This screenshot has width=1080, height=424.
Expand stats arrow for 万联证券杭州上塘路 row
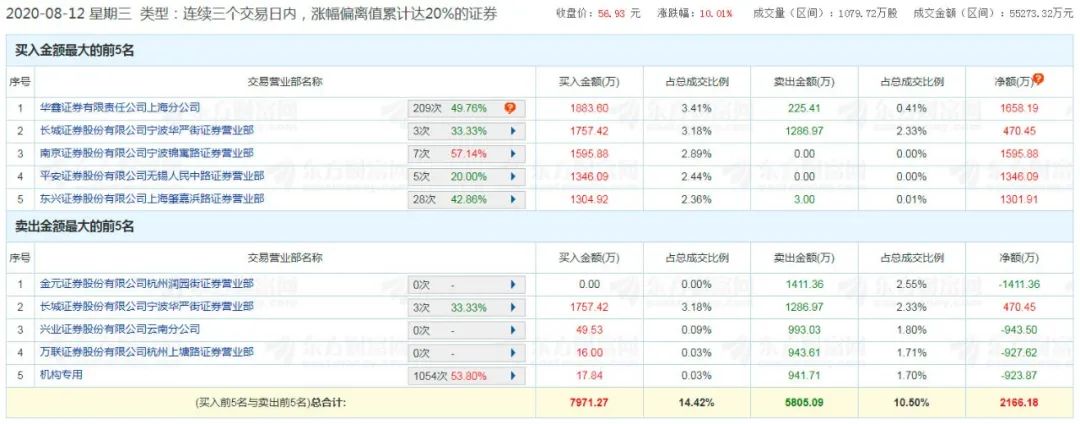[x=512, y=353]
